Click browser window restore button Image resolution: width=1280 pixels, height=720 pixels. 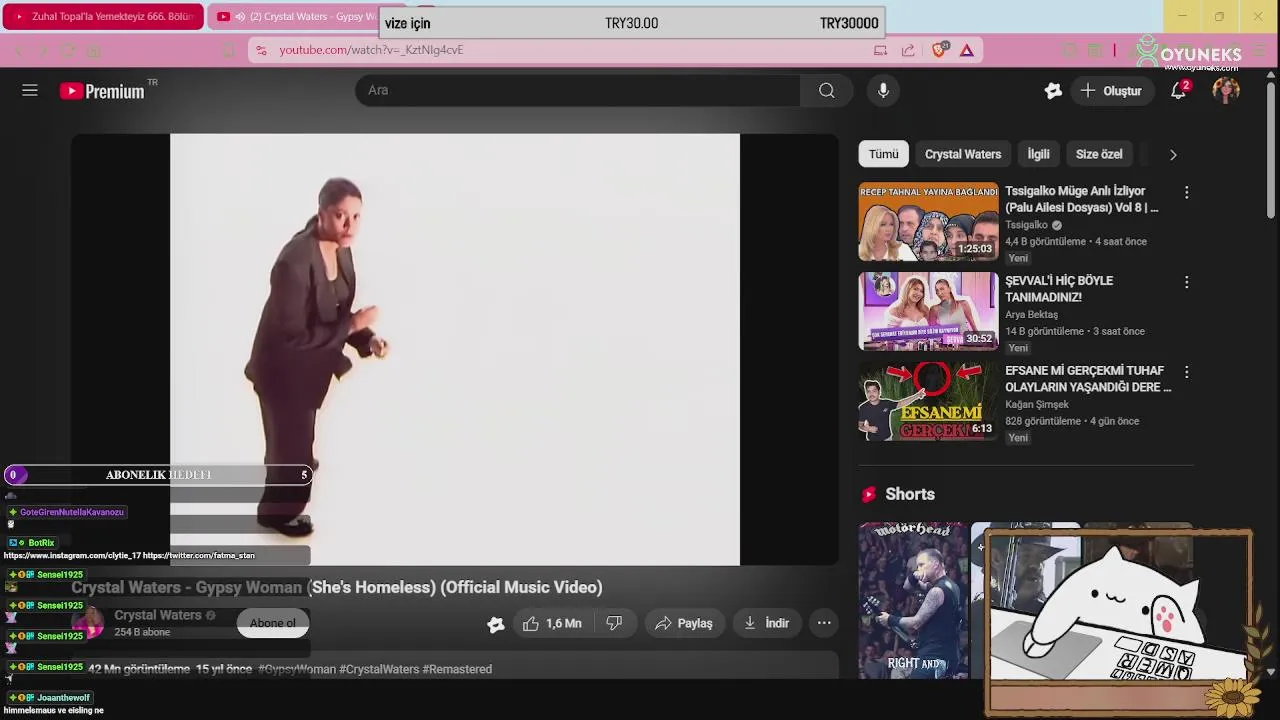point(1219,16)
